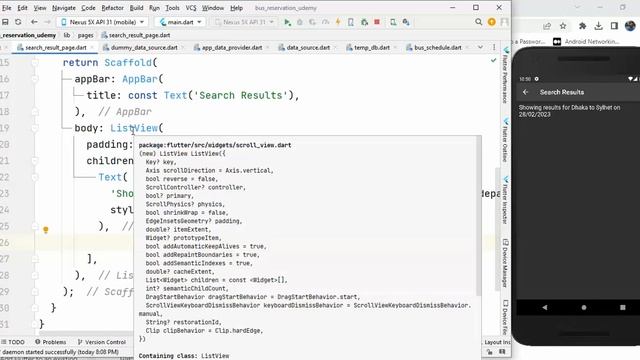Open the Flutter Performance side panel
This screenshot has width=640, height=360.
pos(506,76)
